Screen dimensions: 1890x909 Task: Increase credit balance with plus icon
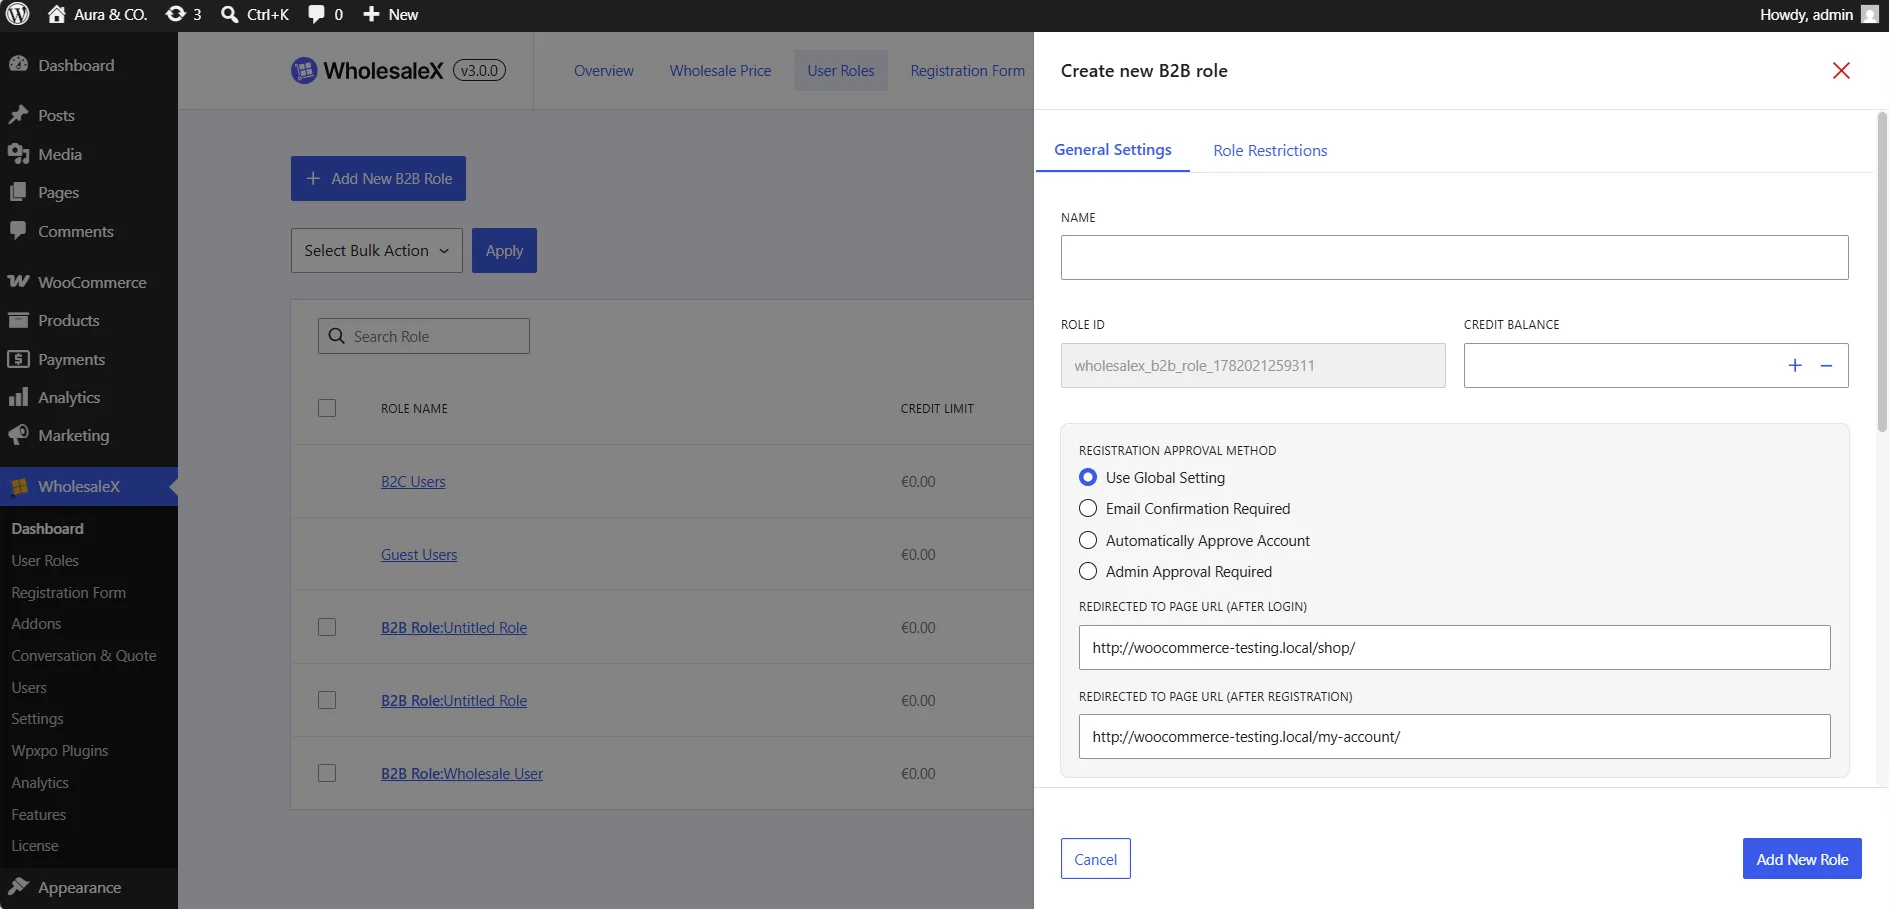[1795, 365]
